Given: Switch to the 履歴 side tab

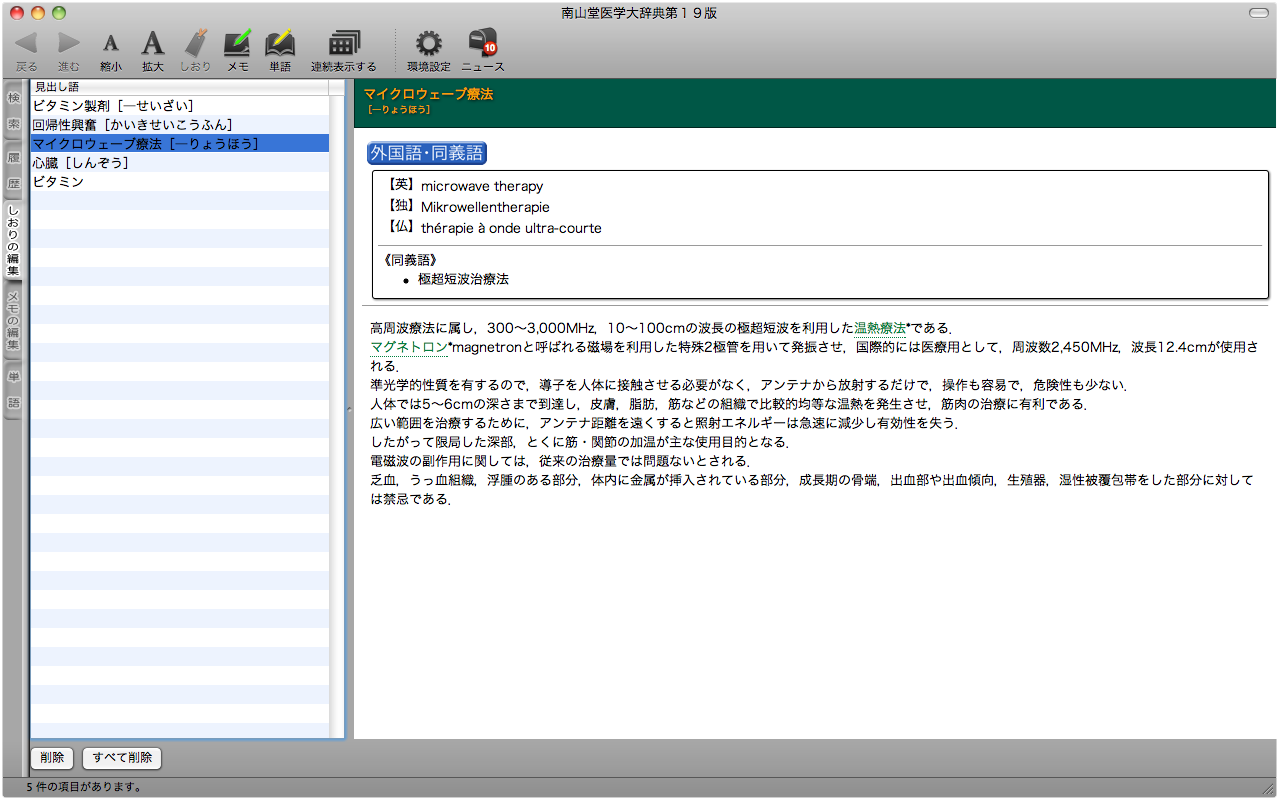Looking at the screenshot, I should 13,170.
